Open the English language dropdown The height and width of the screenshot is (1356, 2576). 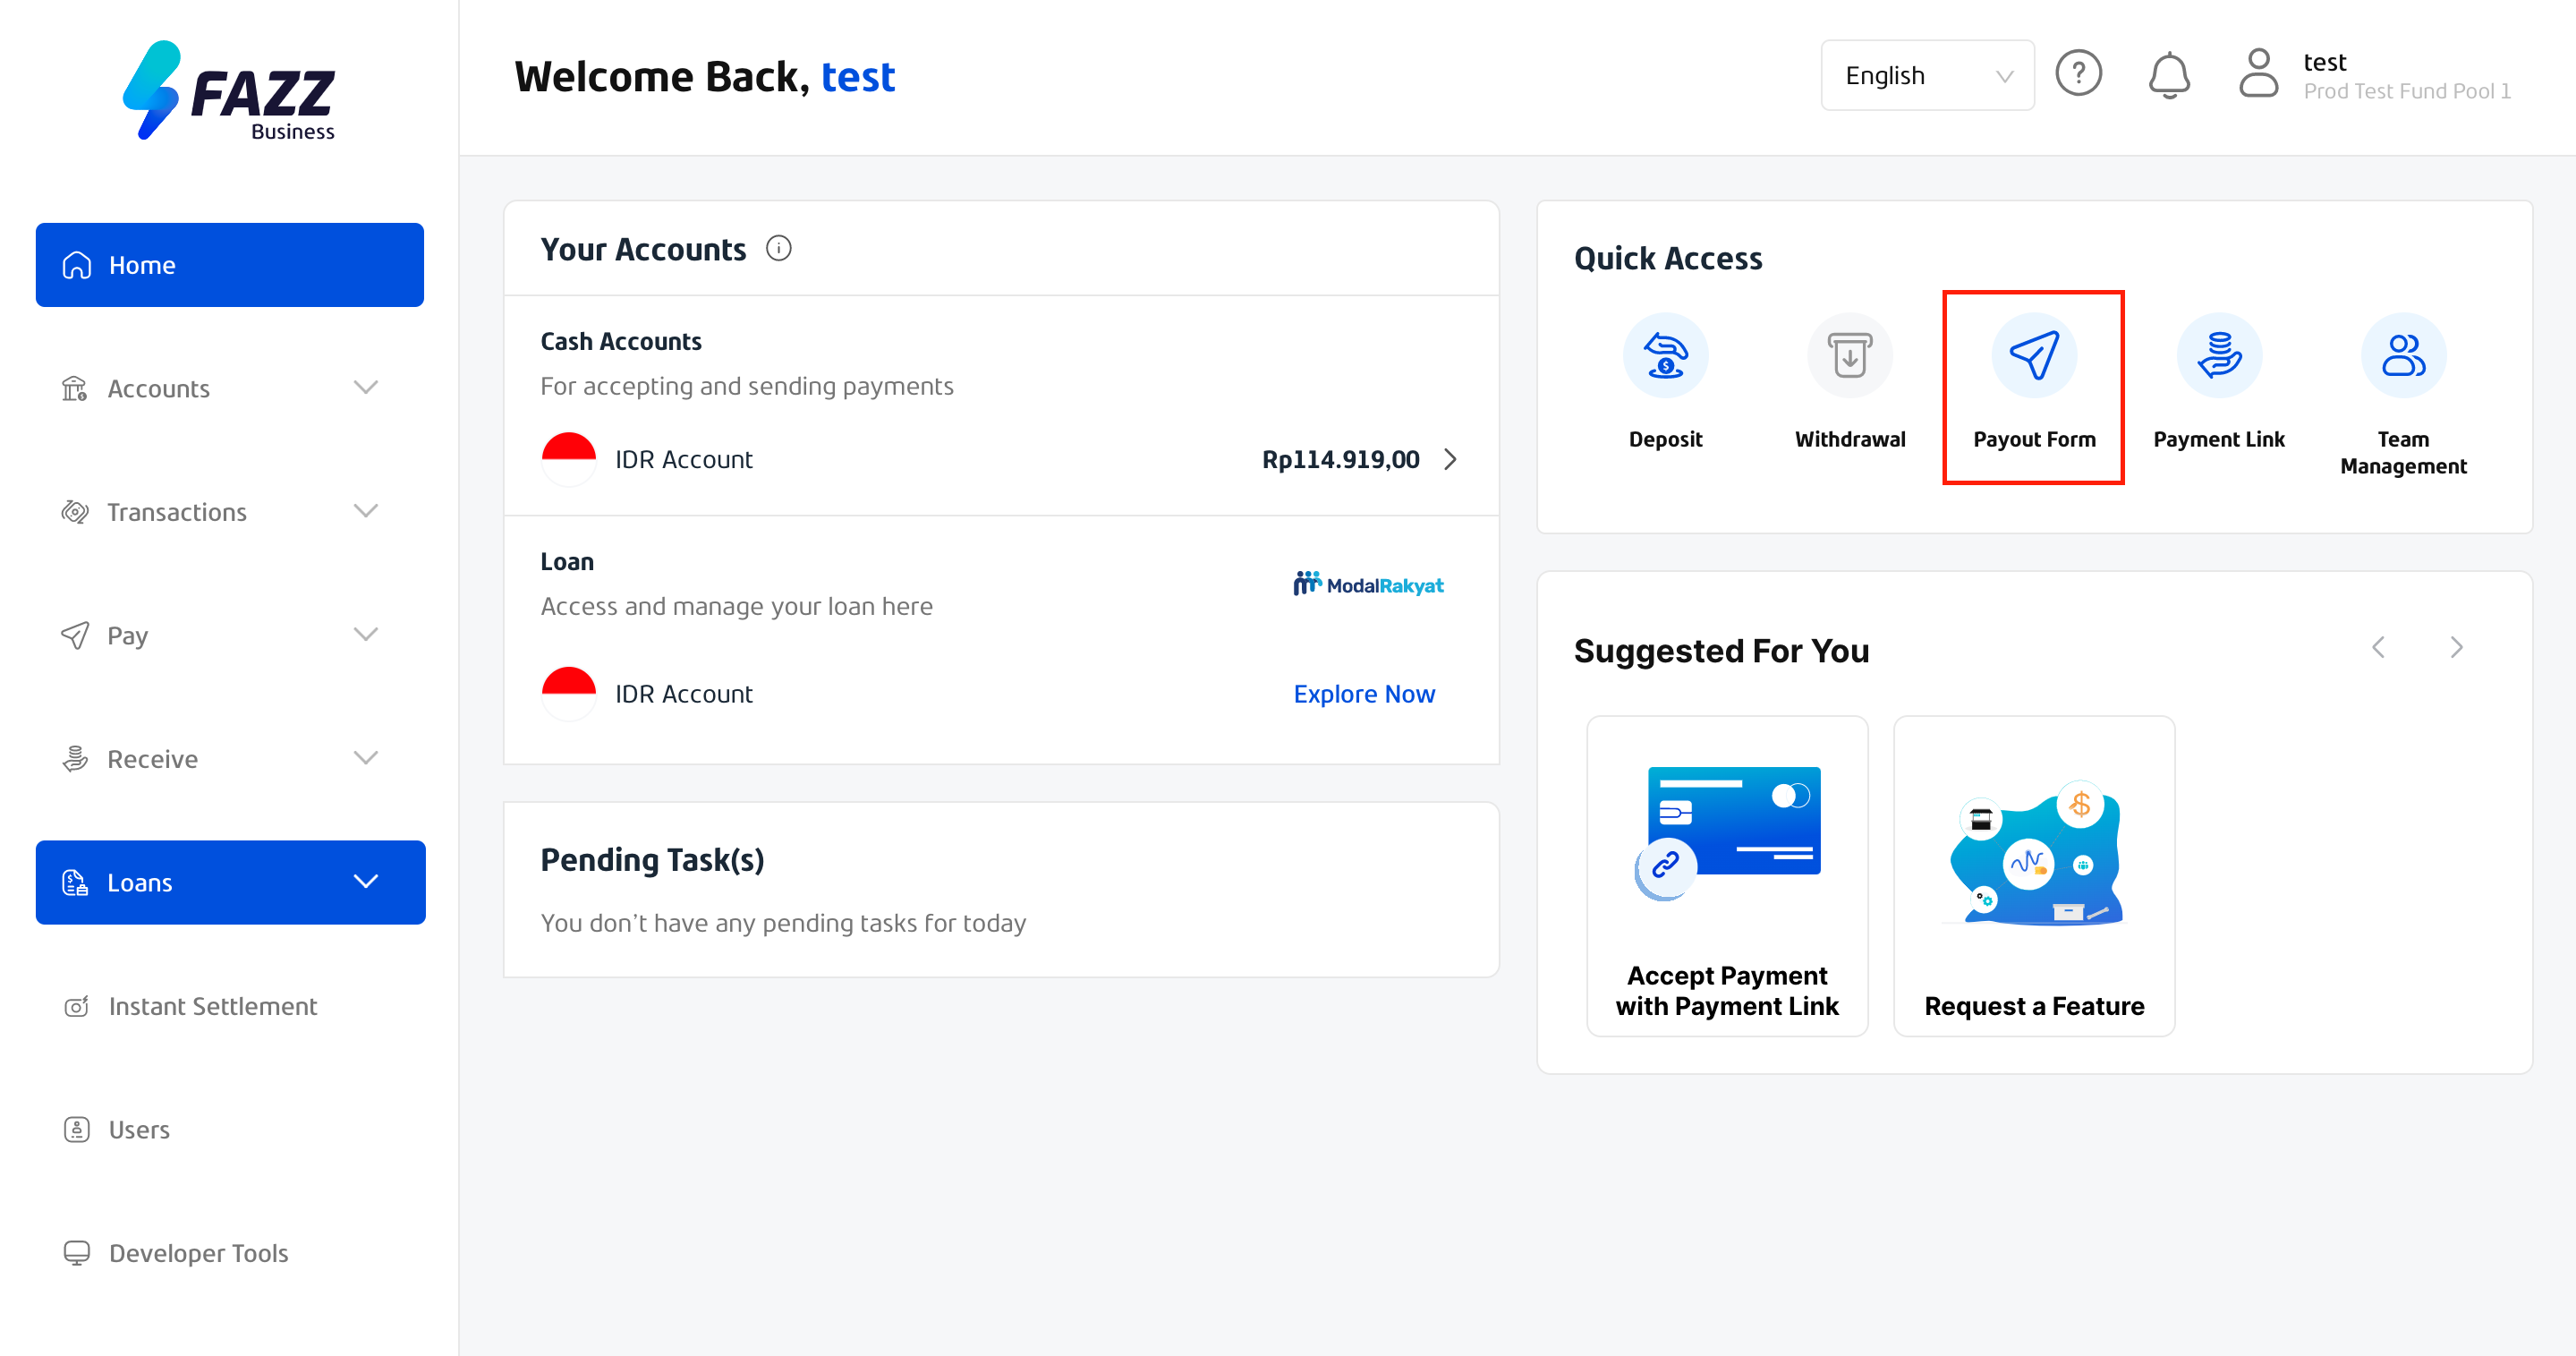point(1927,75)
